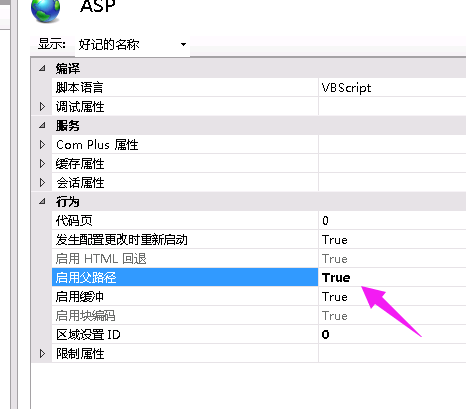This screenshot has width=466, height=409.
Task: Expand the 调试属性 node
Action: click(42, 107)
